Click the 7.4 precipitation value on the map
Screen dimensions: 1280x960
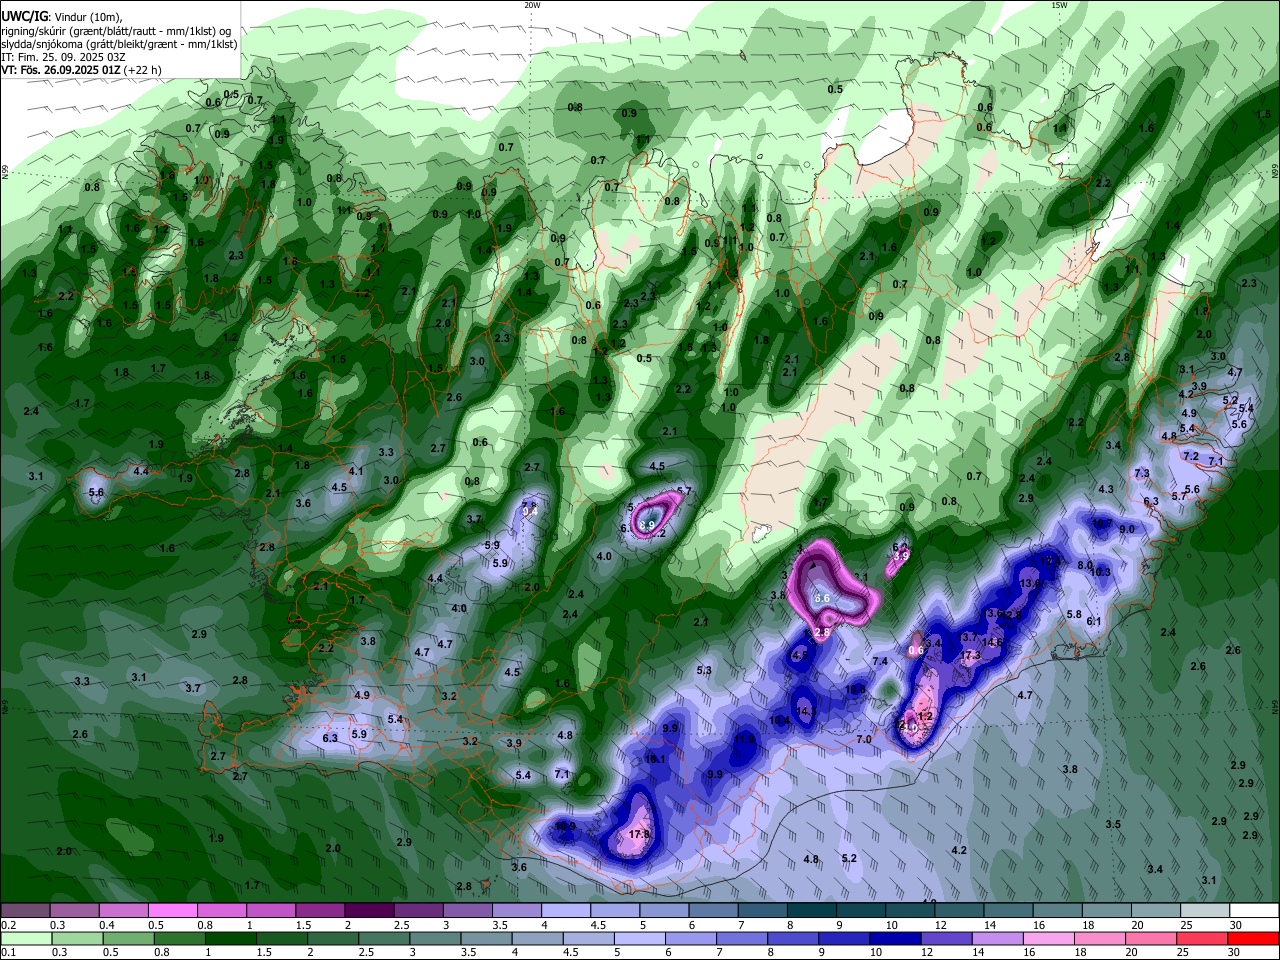(880, 661)
